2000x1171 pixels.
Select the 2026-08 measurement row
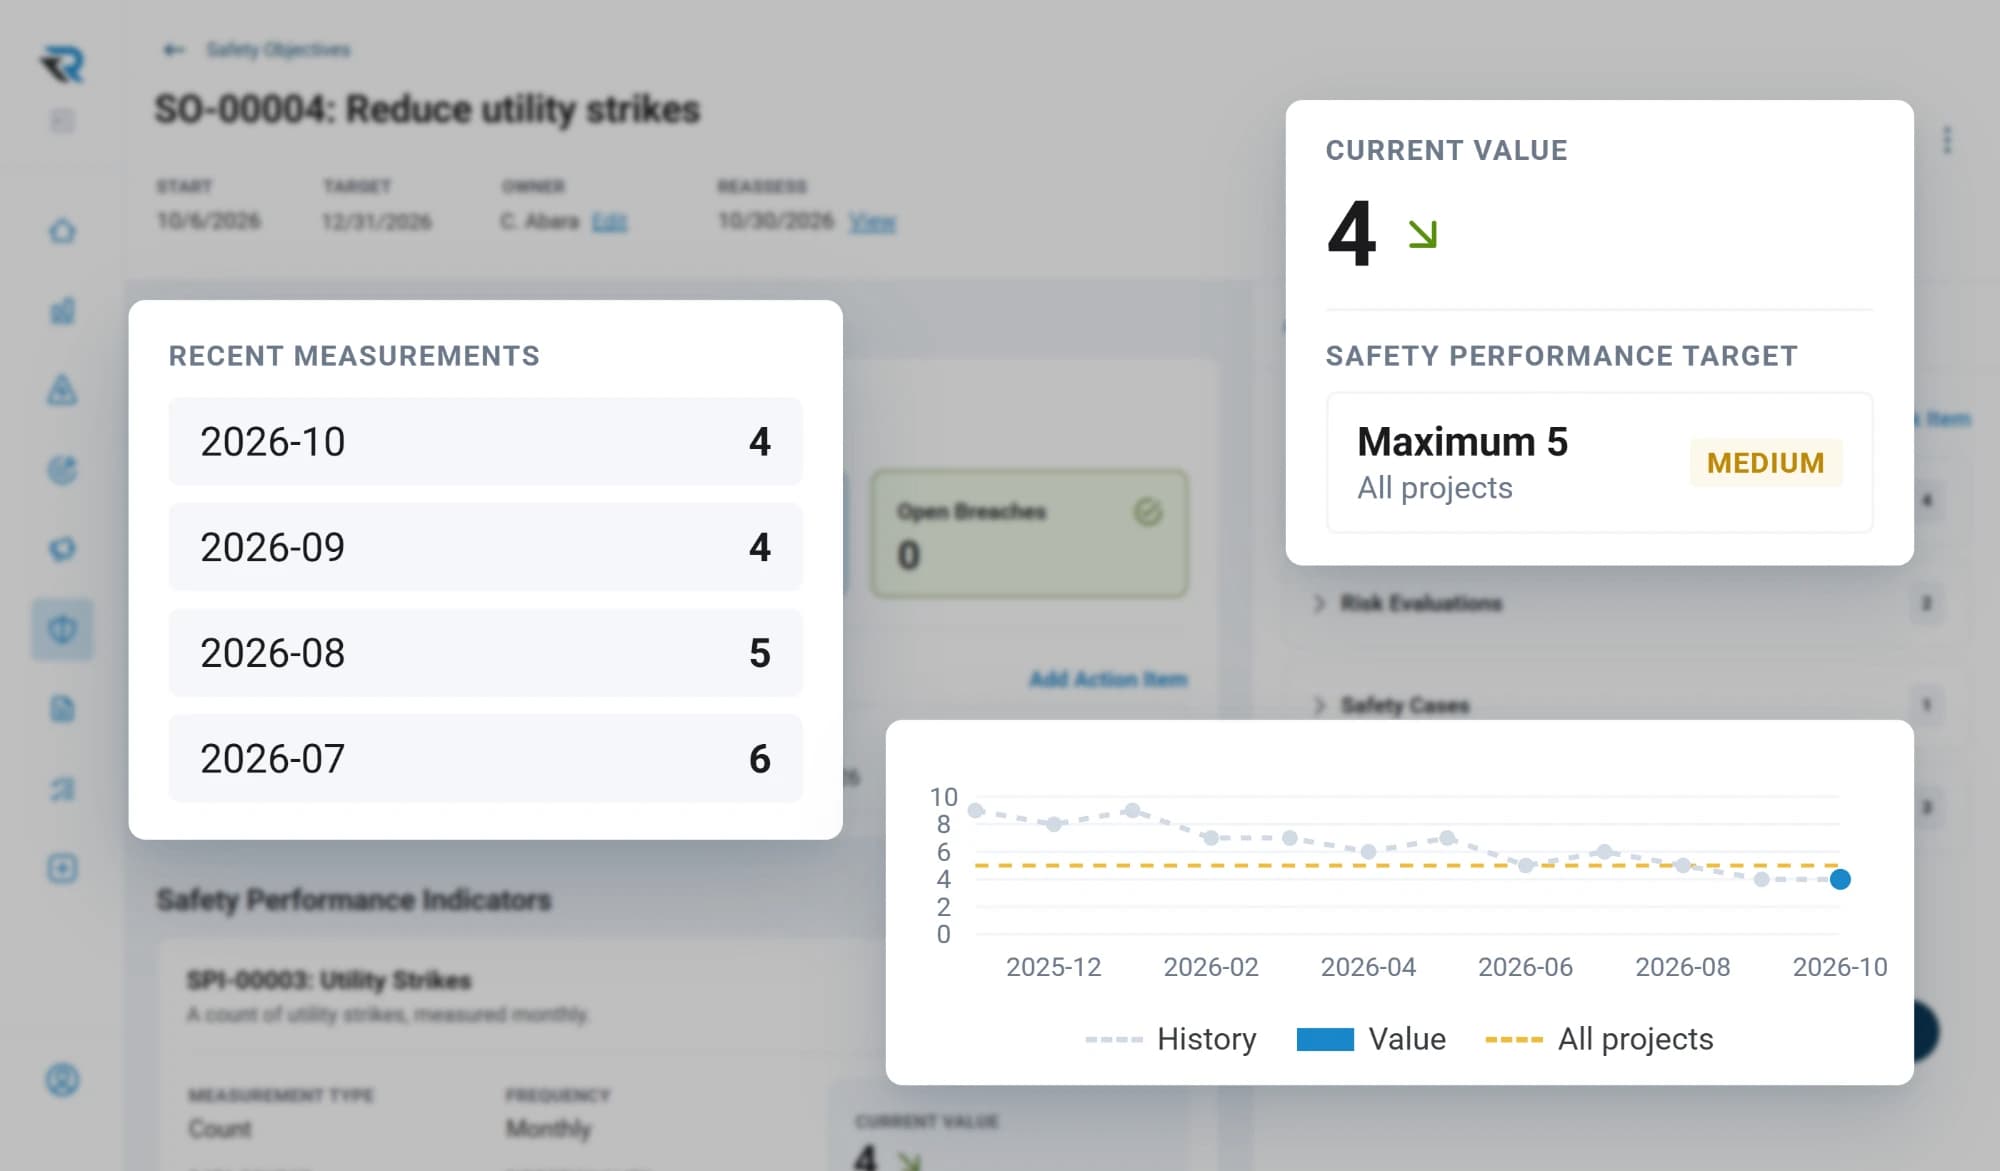(x=485, y=653)
